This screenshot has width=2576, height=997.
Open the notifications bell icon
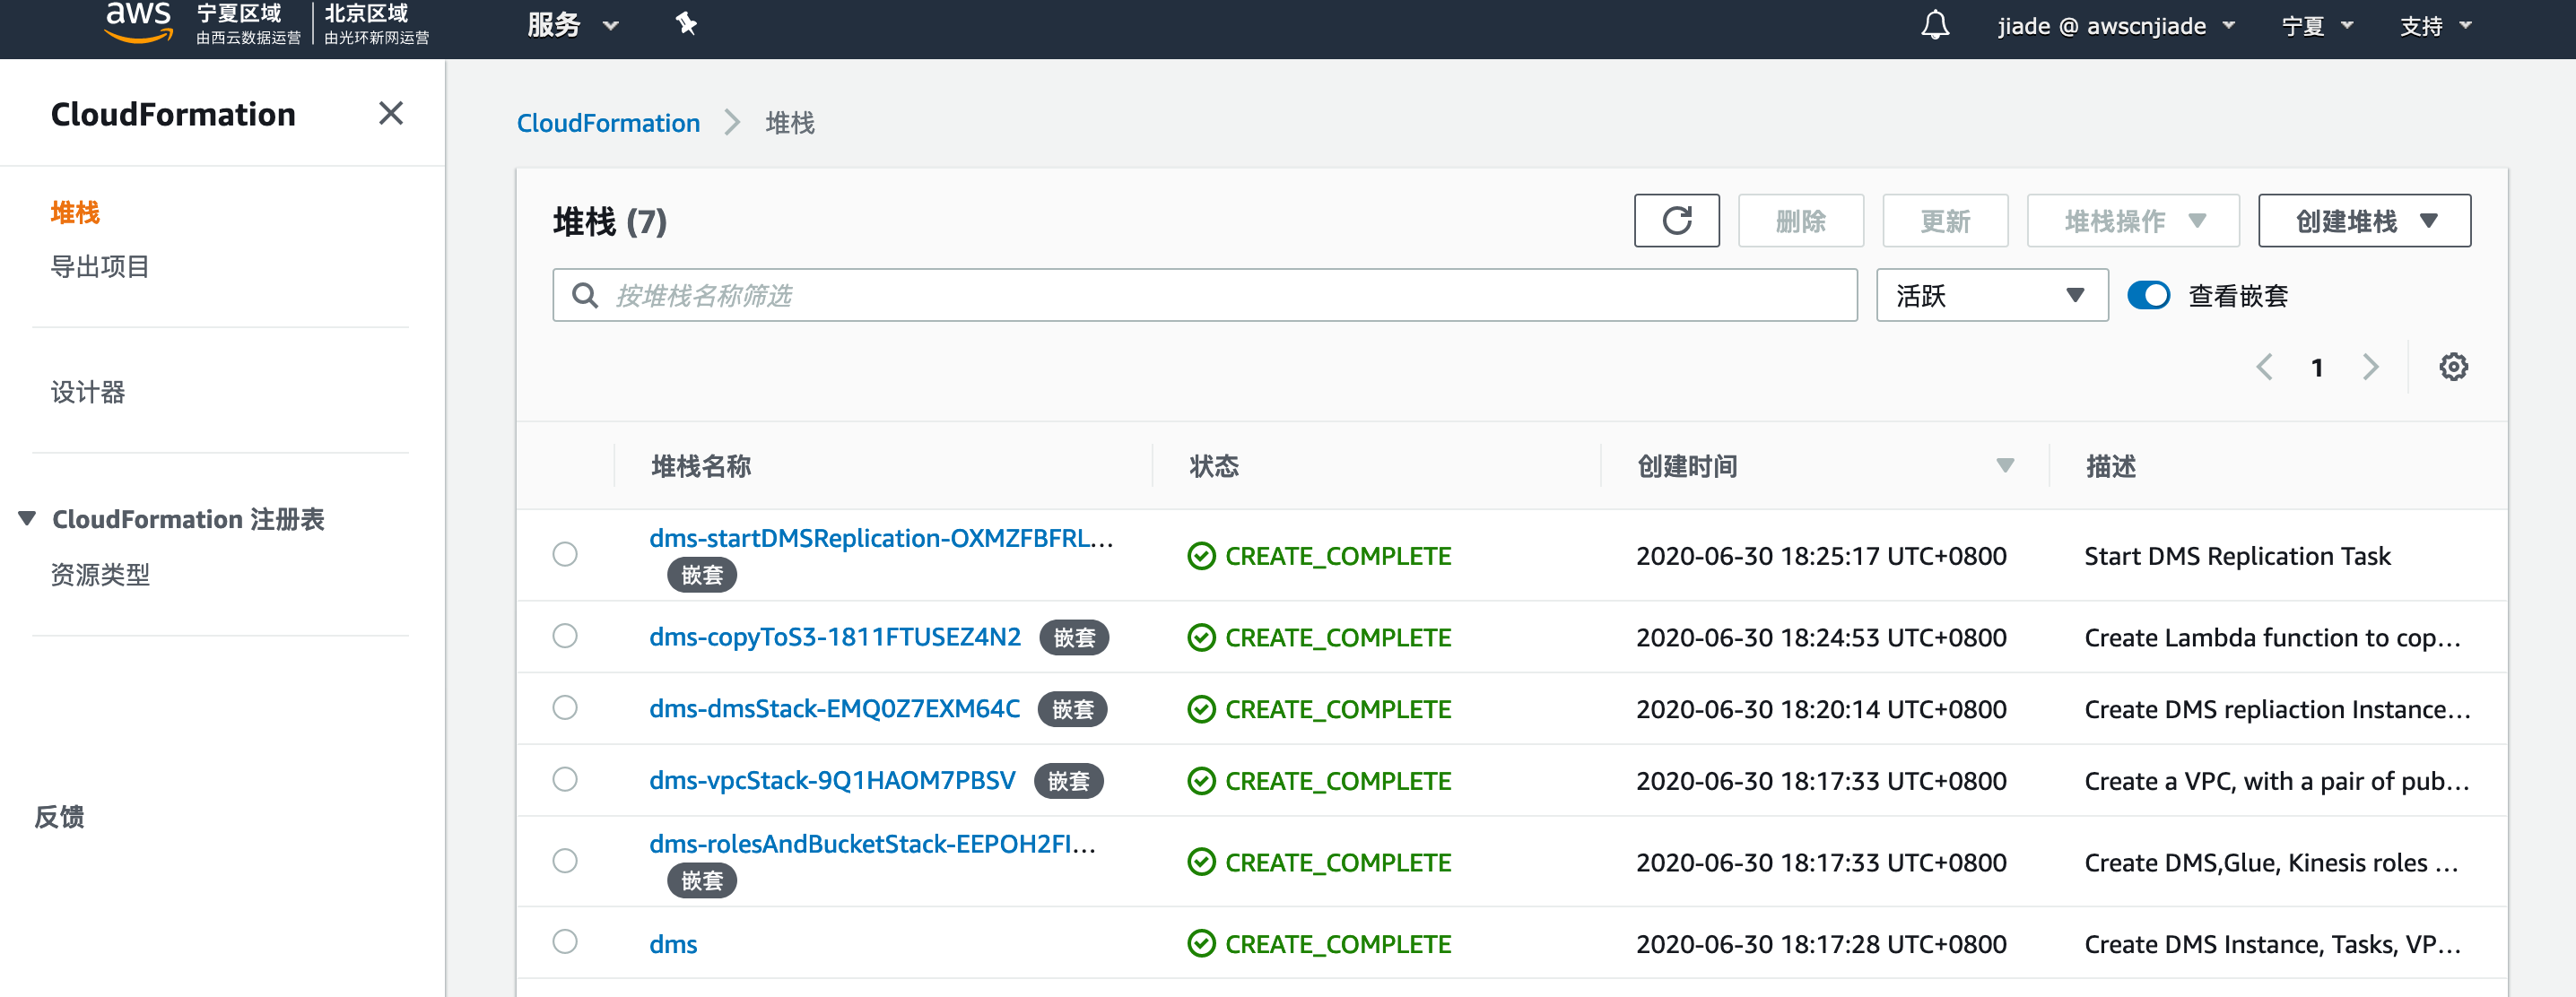point(1934,25)
